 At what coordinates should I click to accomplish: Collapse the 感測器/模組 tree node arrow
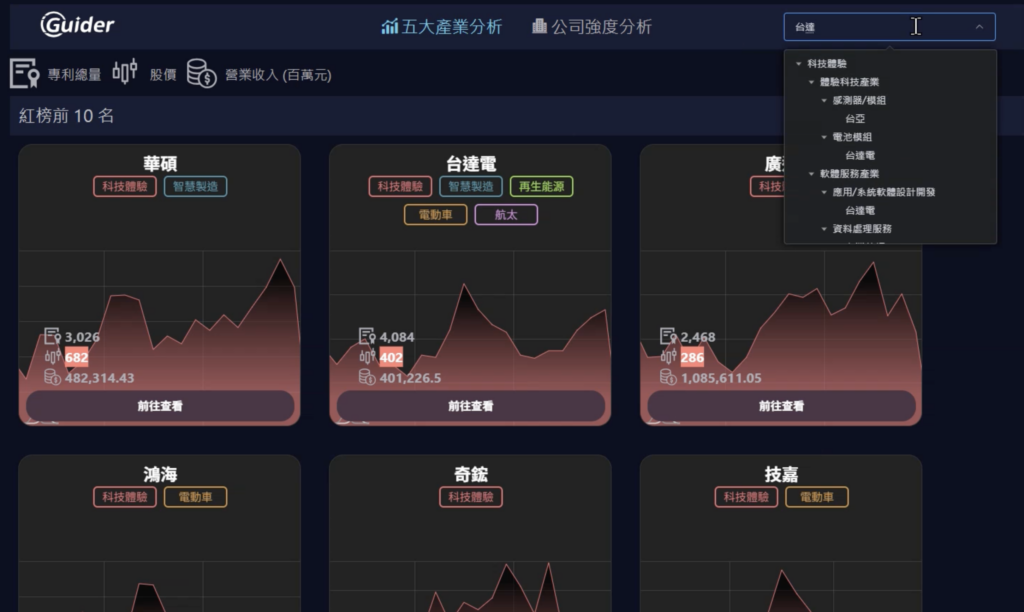824,100
